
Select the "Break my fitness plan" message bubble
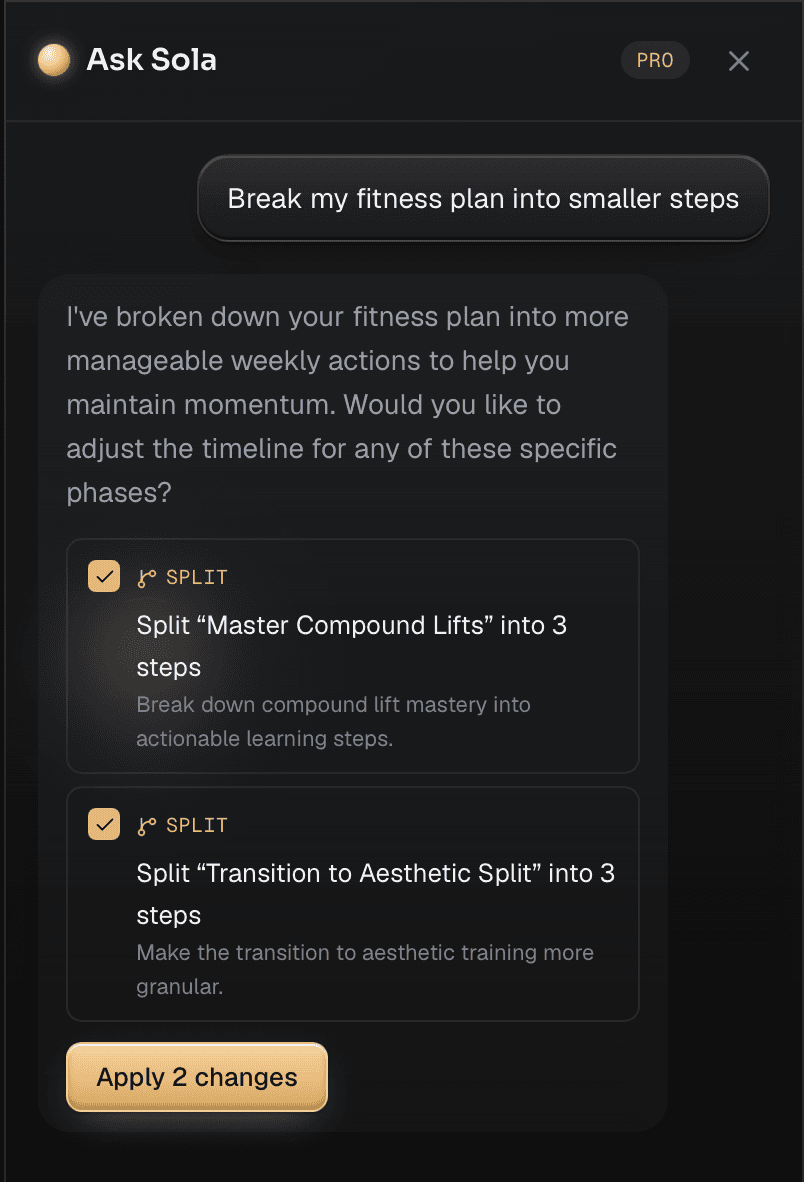click(x=483, y=199)
